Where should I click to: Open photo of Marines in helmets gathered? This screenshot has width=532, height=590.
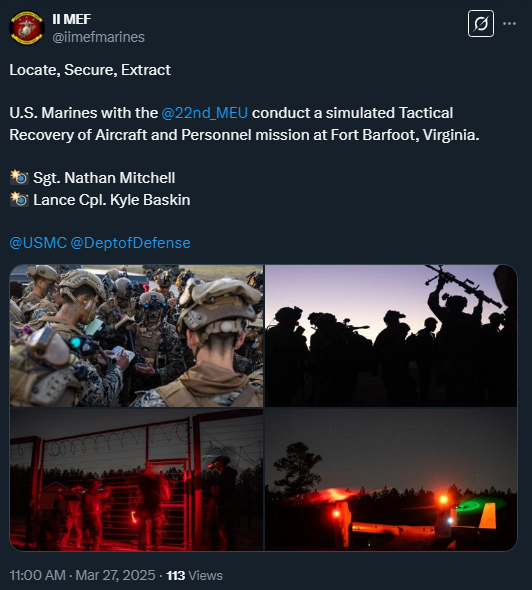coord(136,336)
